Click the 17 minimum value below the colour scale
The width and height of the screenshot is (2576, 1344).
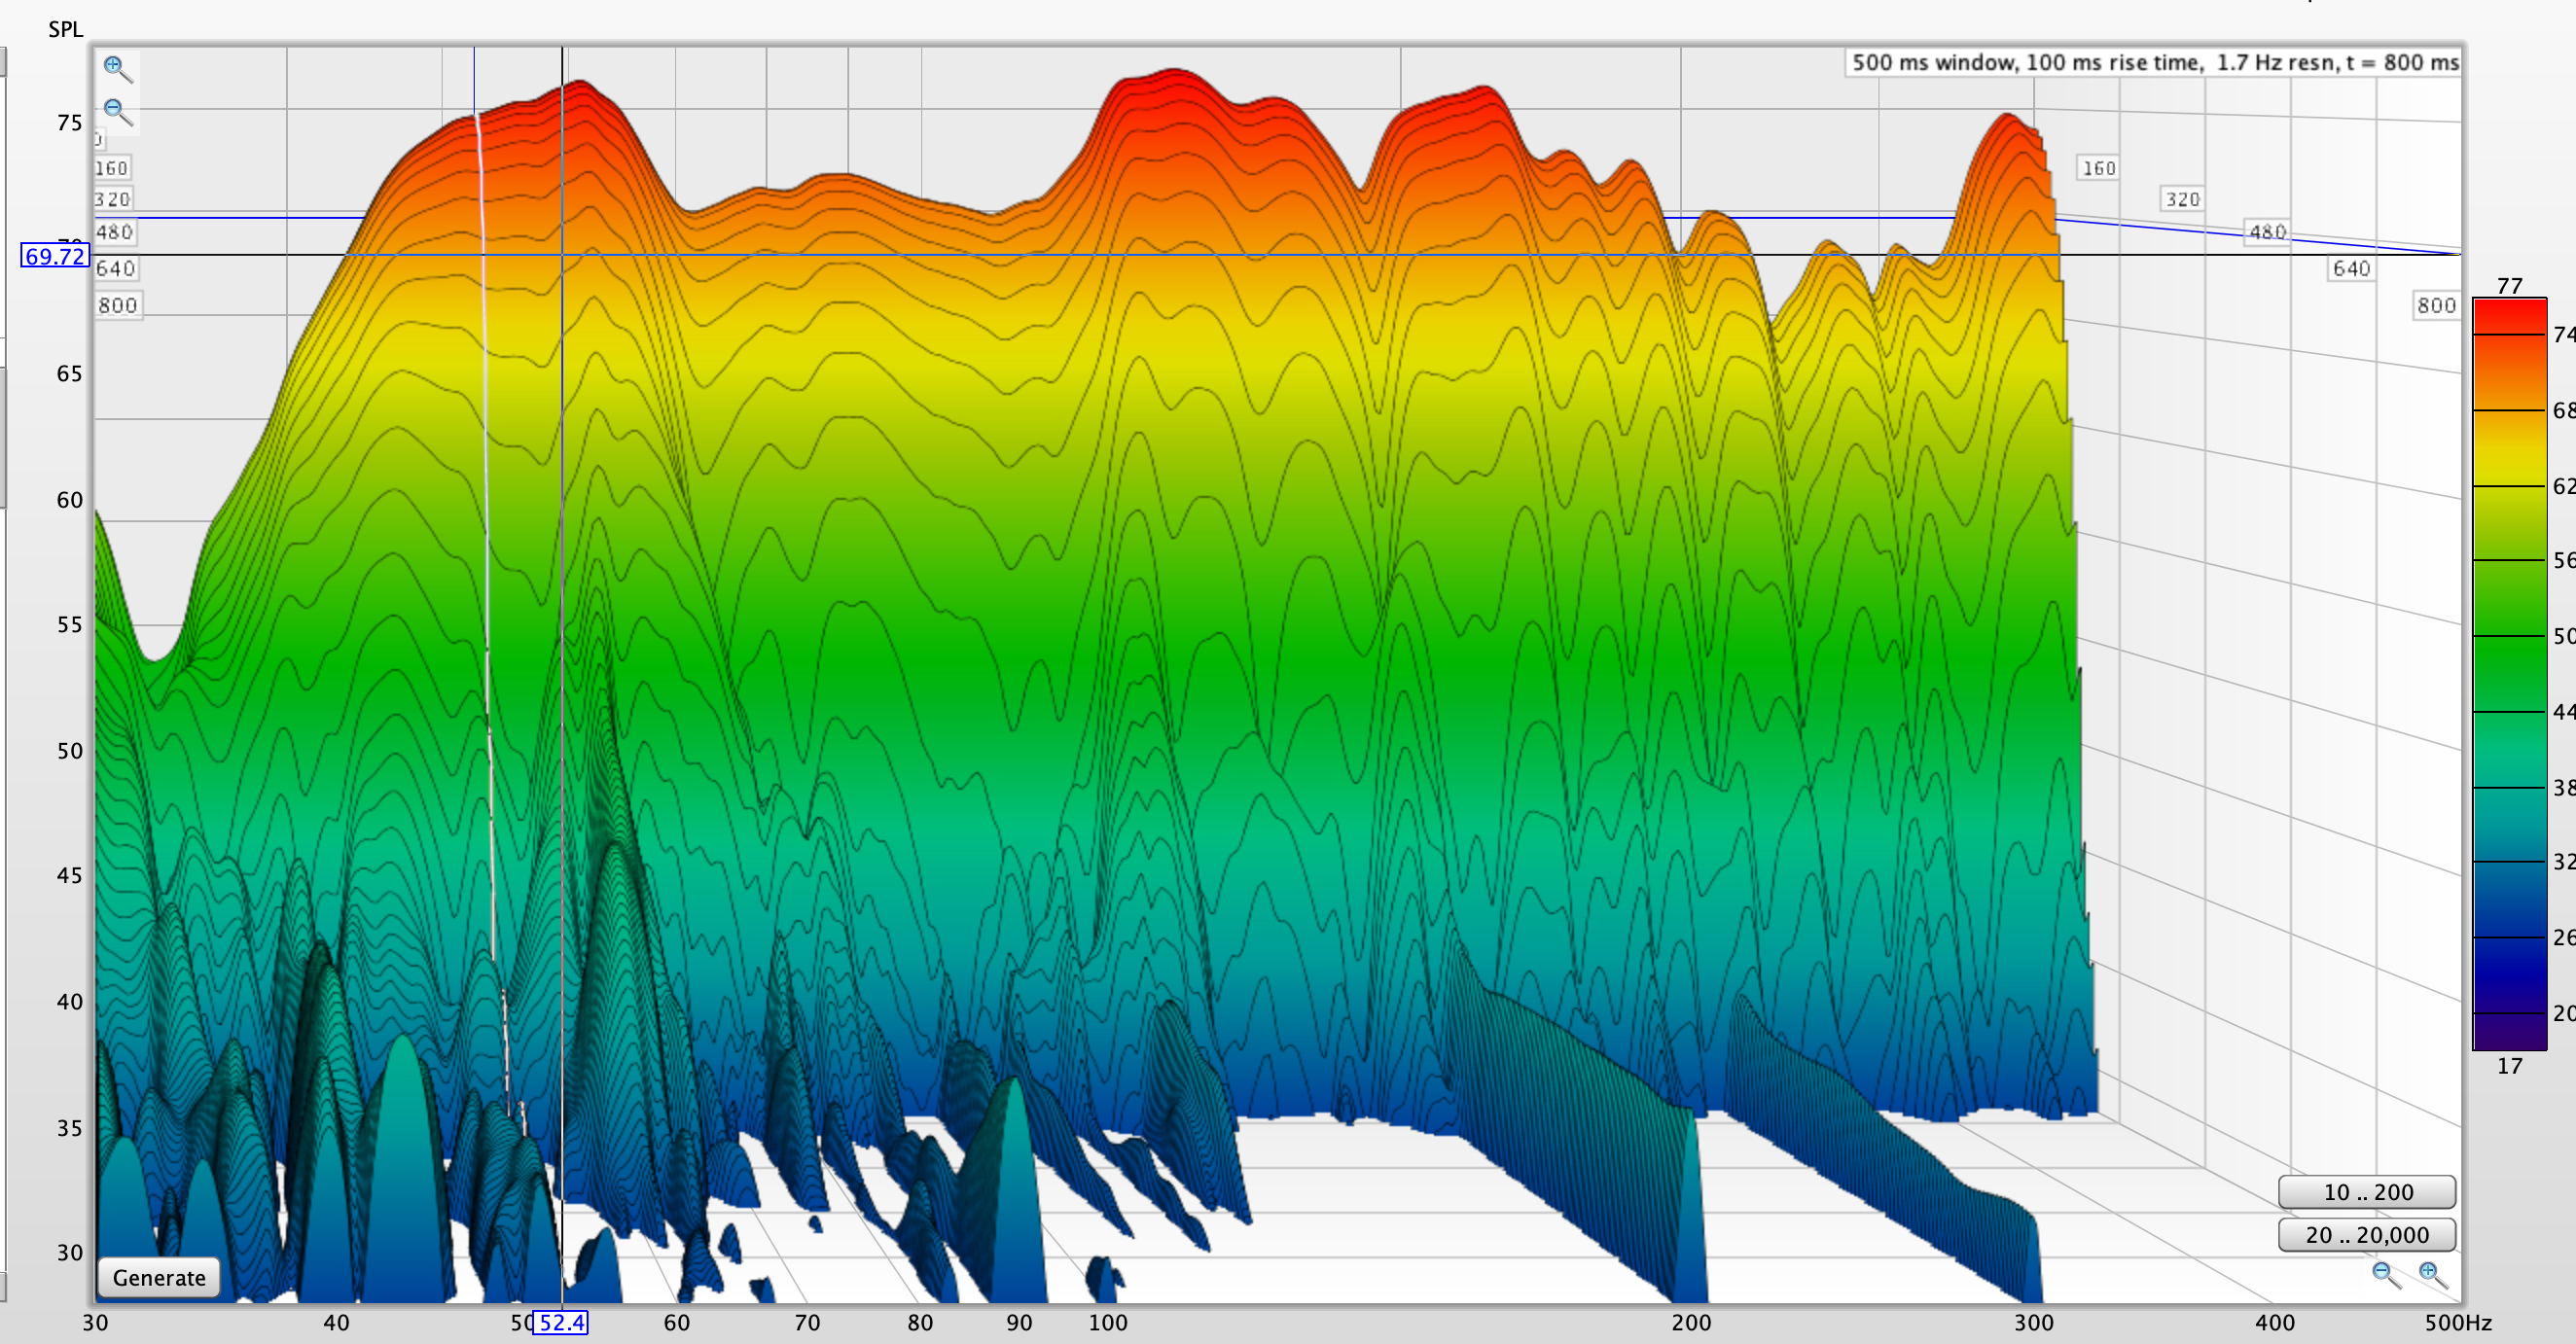[2509, 1066]
